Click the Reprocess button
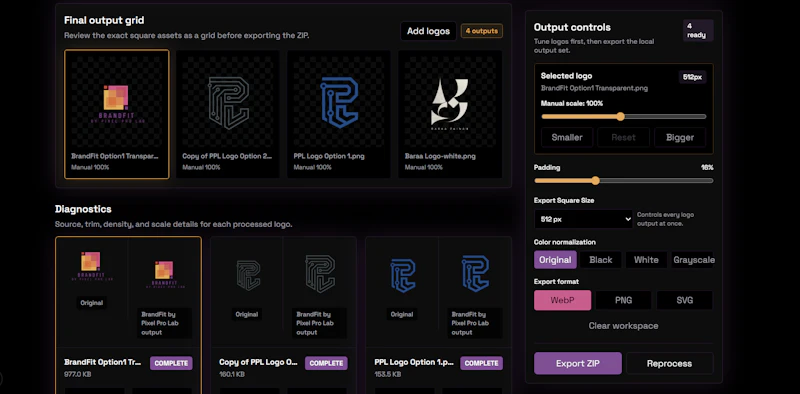Screen dimensions: 800x394 tap(669, 363)
